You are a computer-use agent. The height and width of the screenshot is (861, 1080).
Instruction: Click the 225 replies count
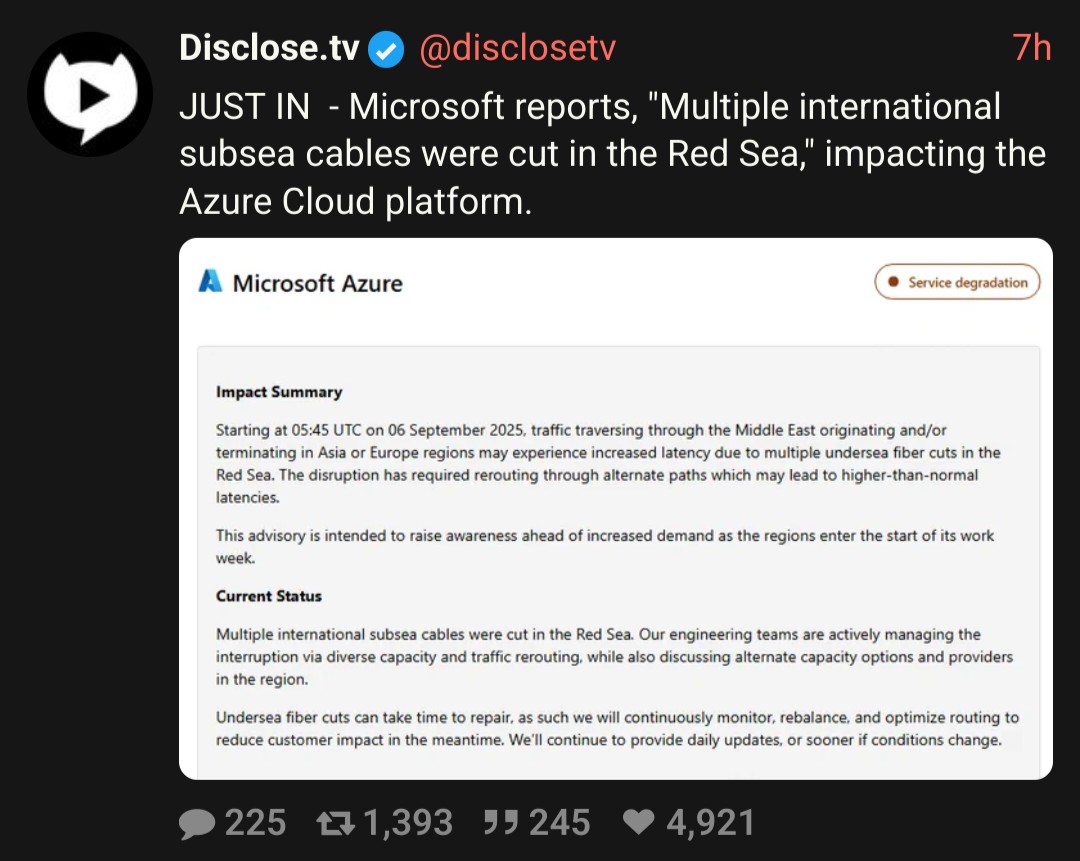coord(255,823)
